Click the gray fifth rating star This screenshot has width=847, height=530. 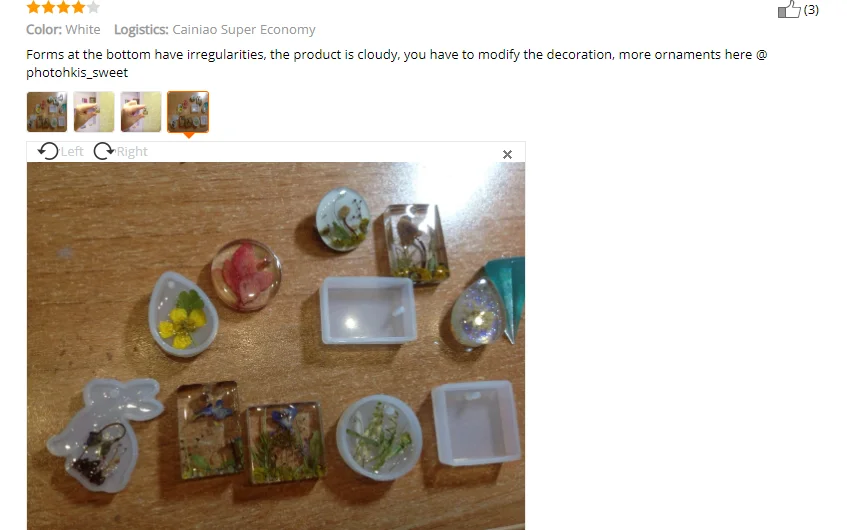[x=93, y=7]
